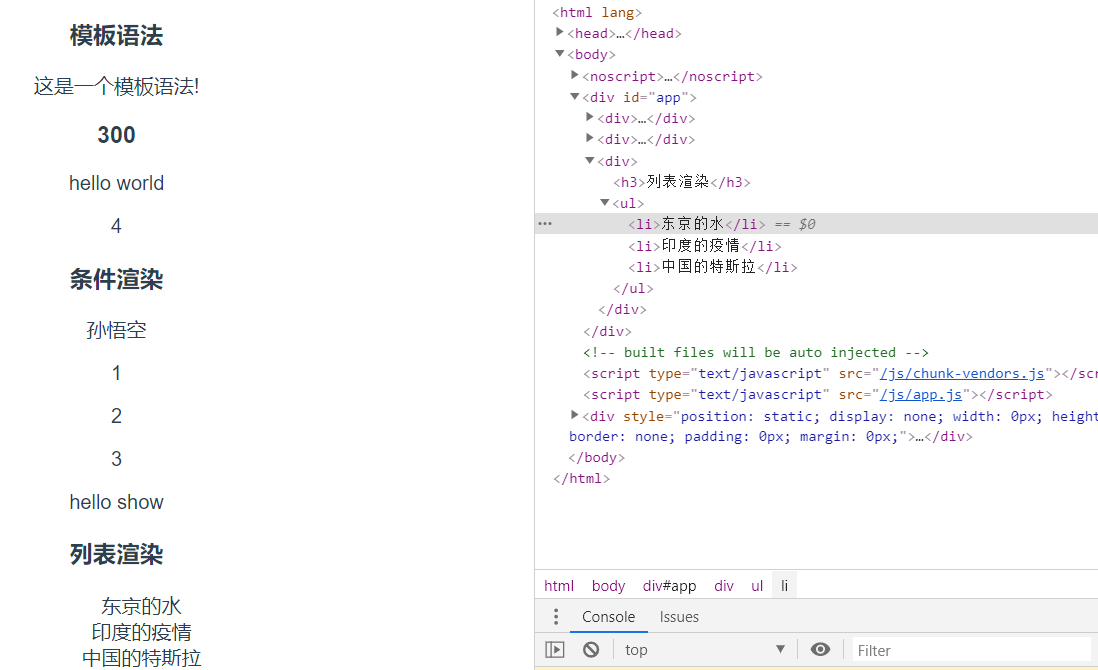The width and height of the screenshot is (1098, 670).
Task: Select li in the breadcrumb trail
Action: click(784, 586)
